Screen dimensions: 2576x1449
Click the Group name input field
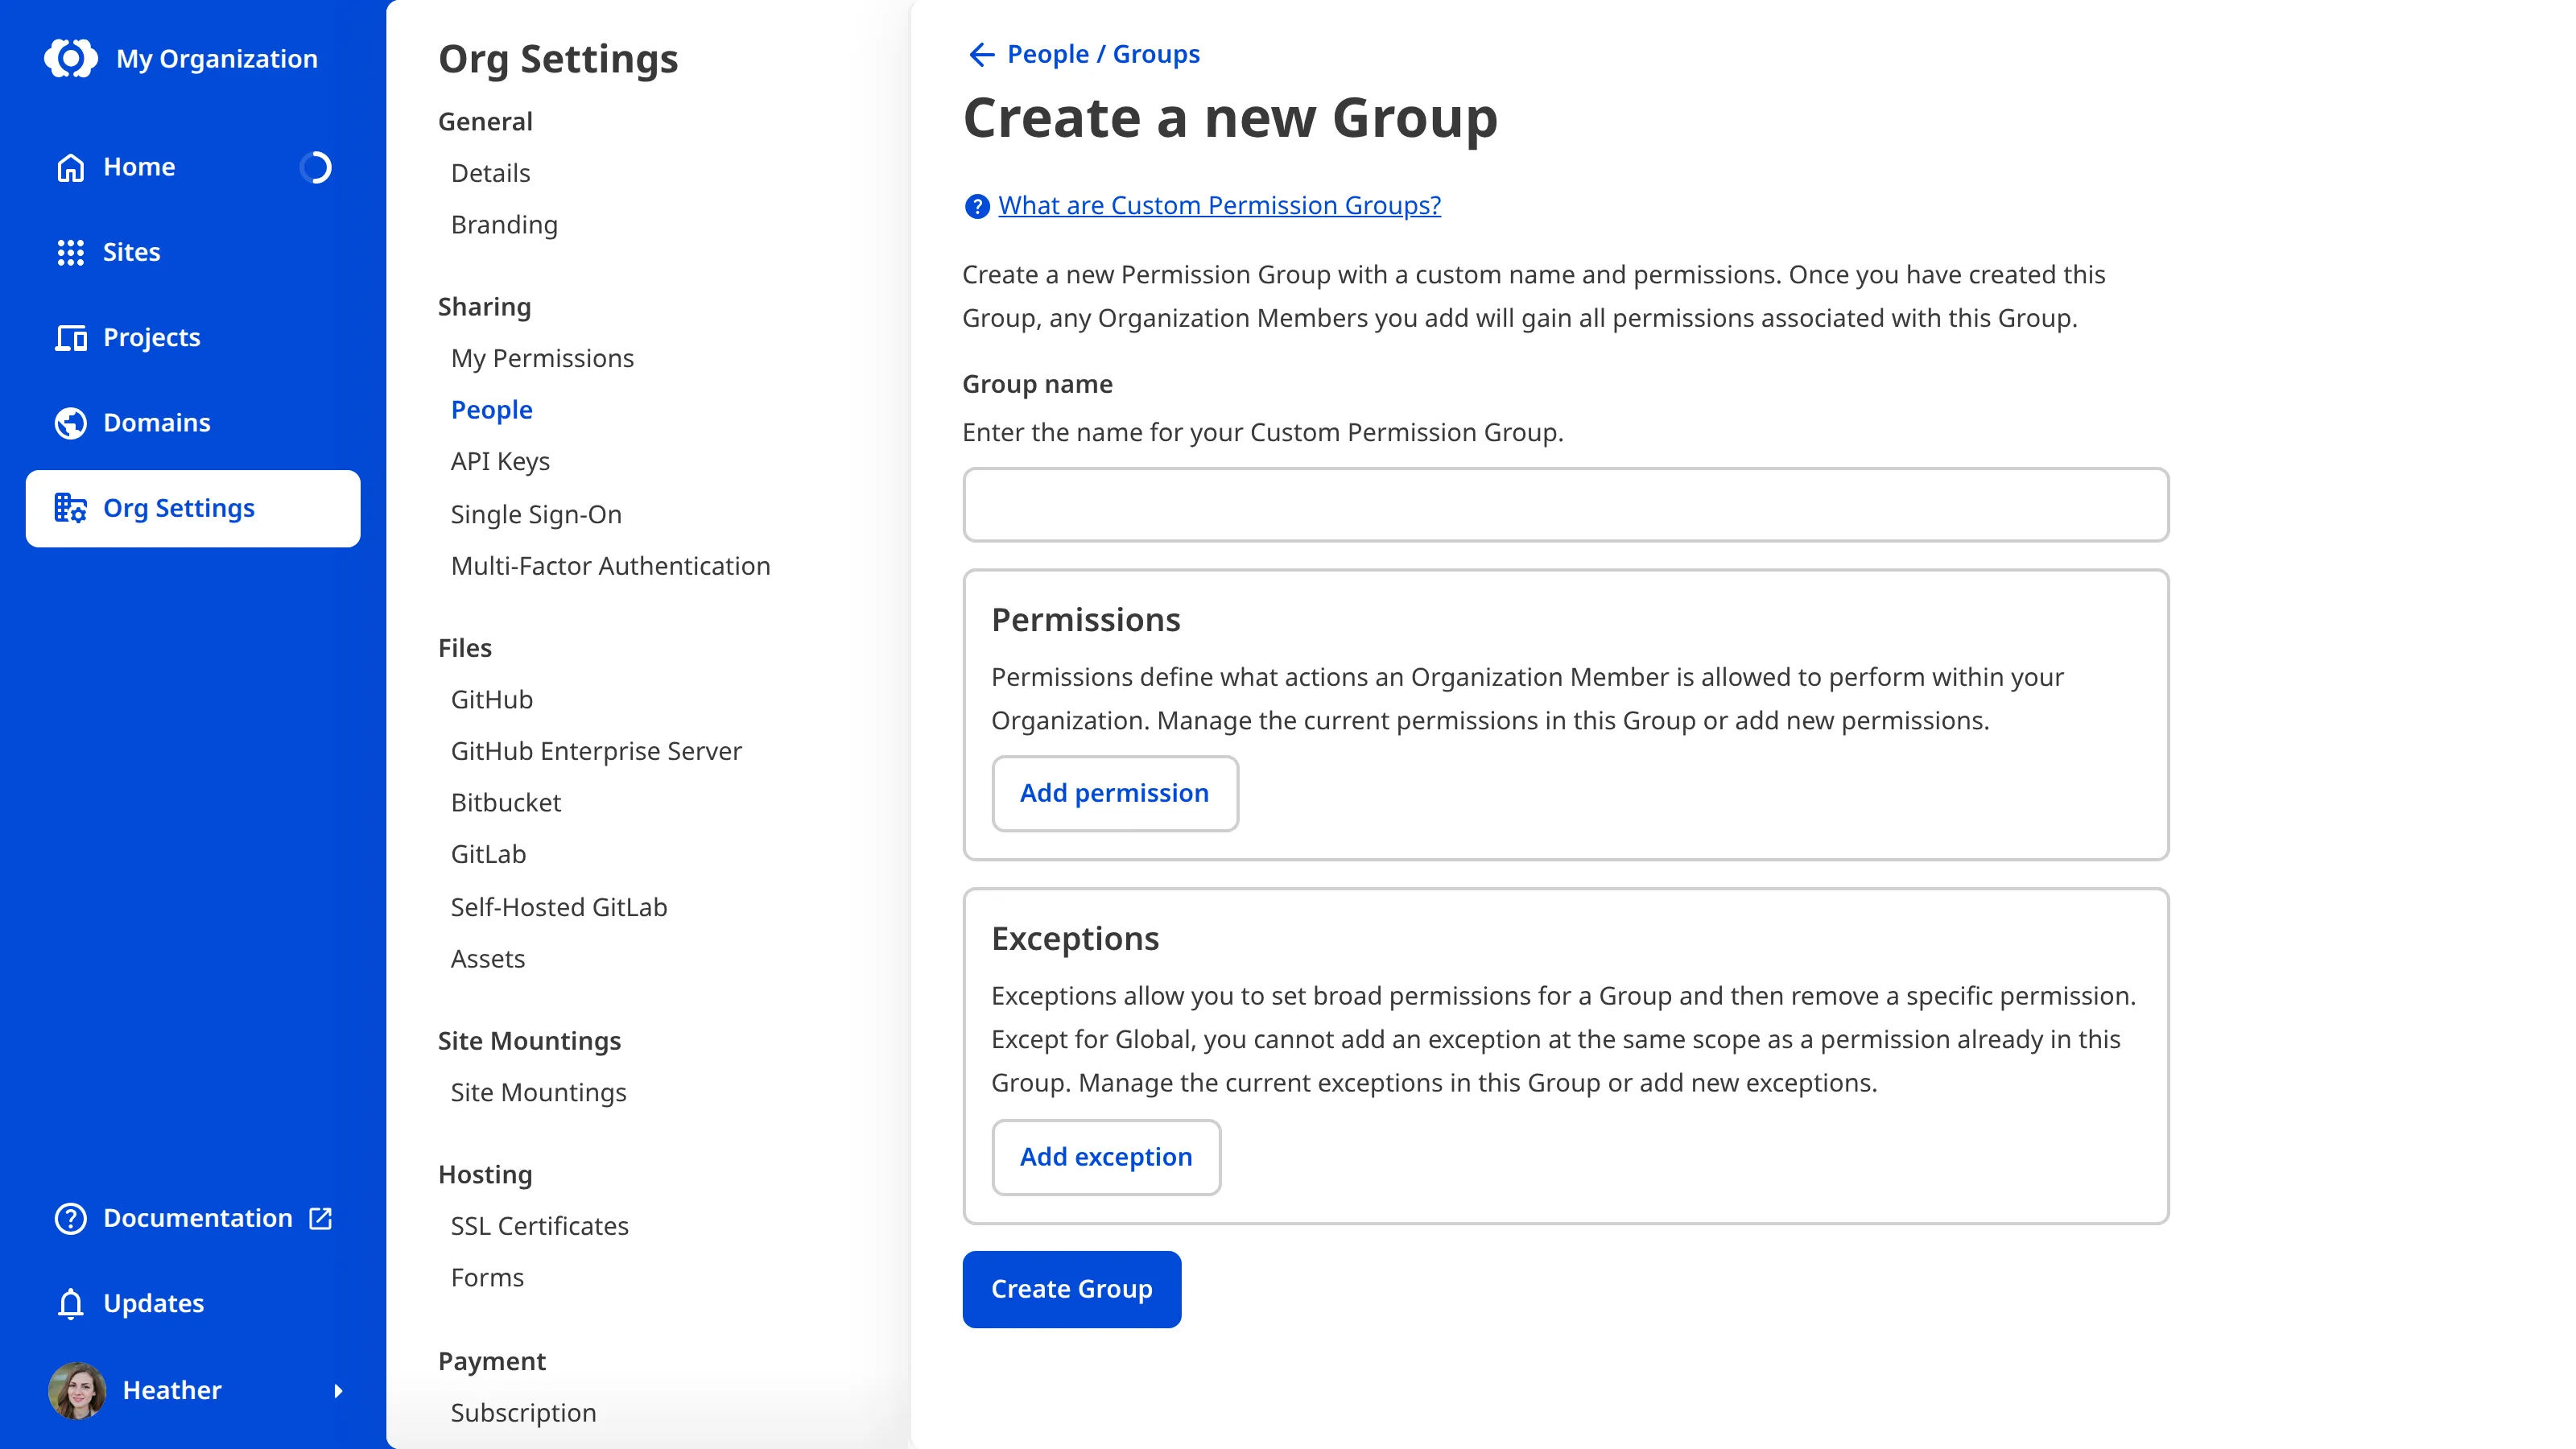(x=1565, y=505)
